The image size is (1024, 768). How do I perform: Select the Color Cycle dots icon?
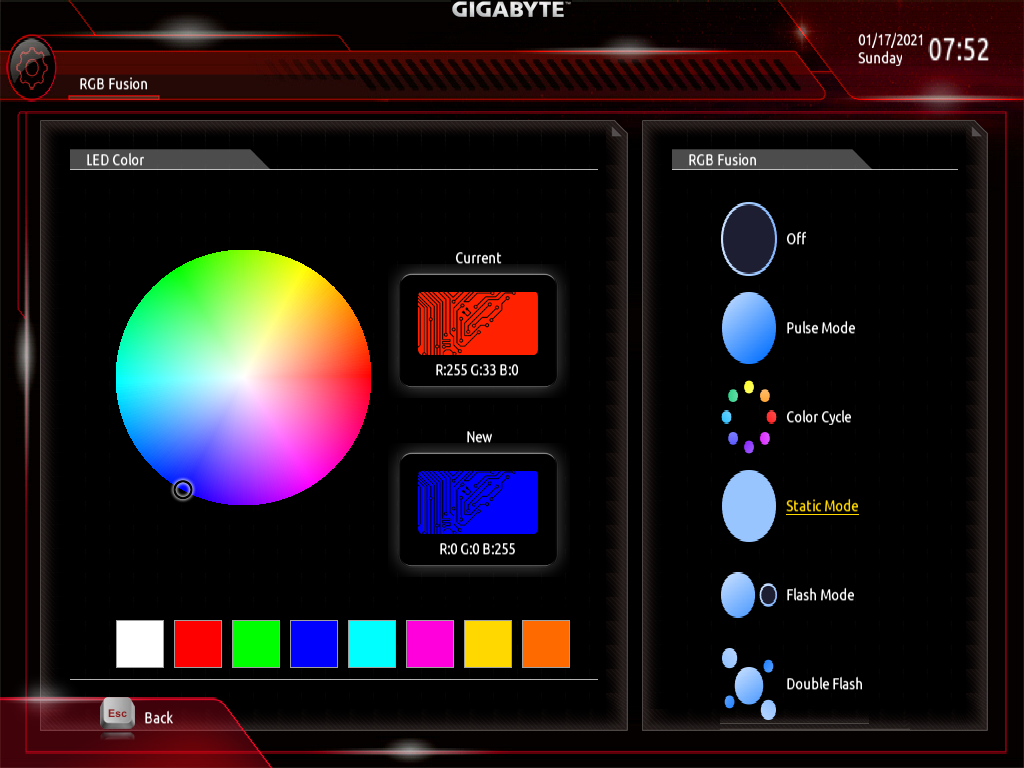[748, 417]
